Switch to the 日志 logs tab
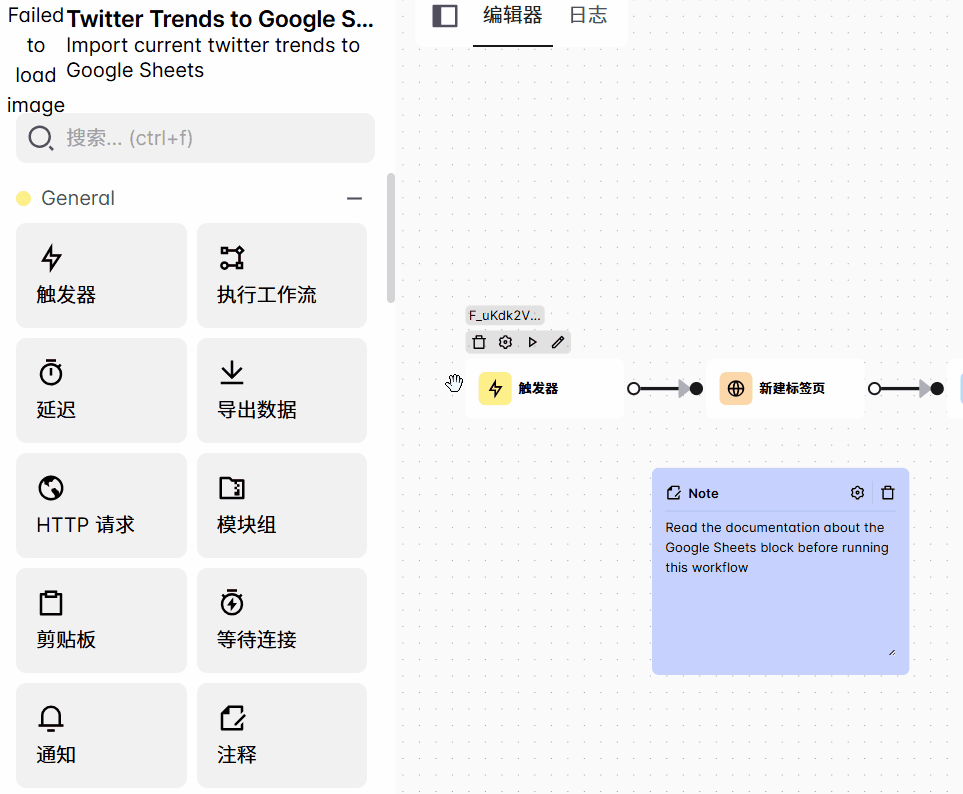 (x=588, y=16)
